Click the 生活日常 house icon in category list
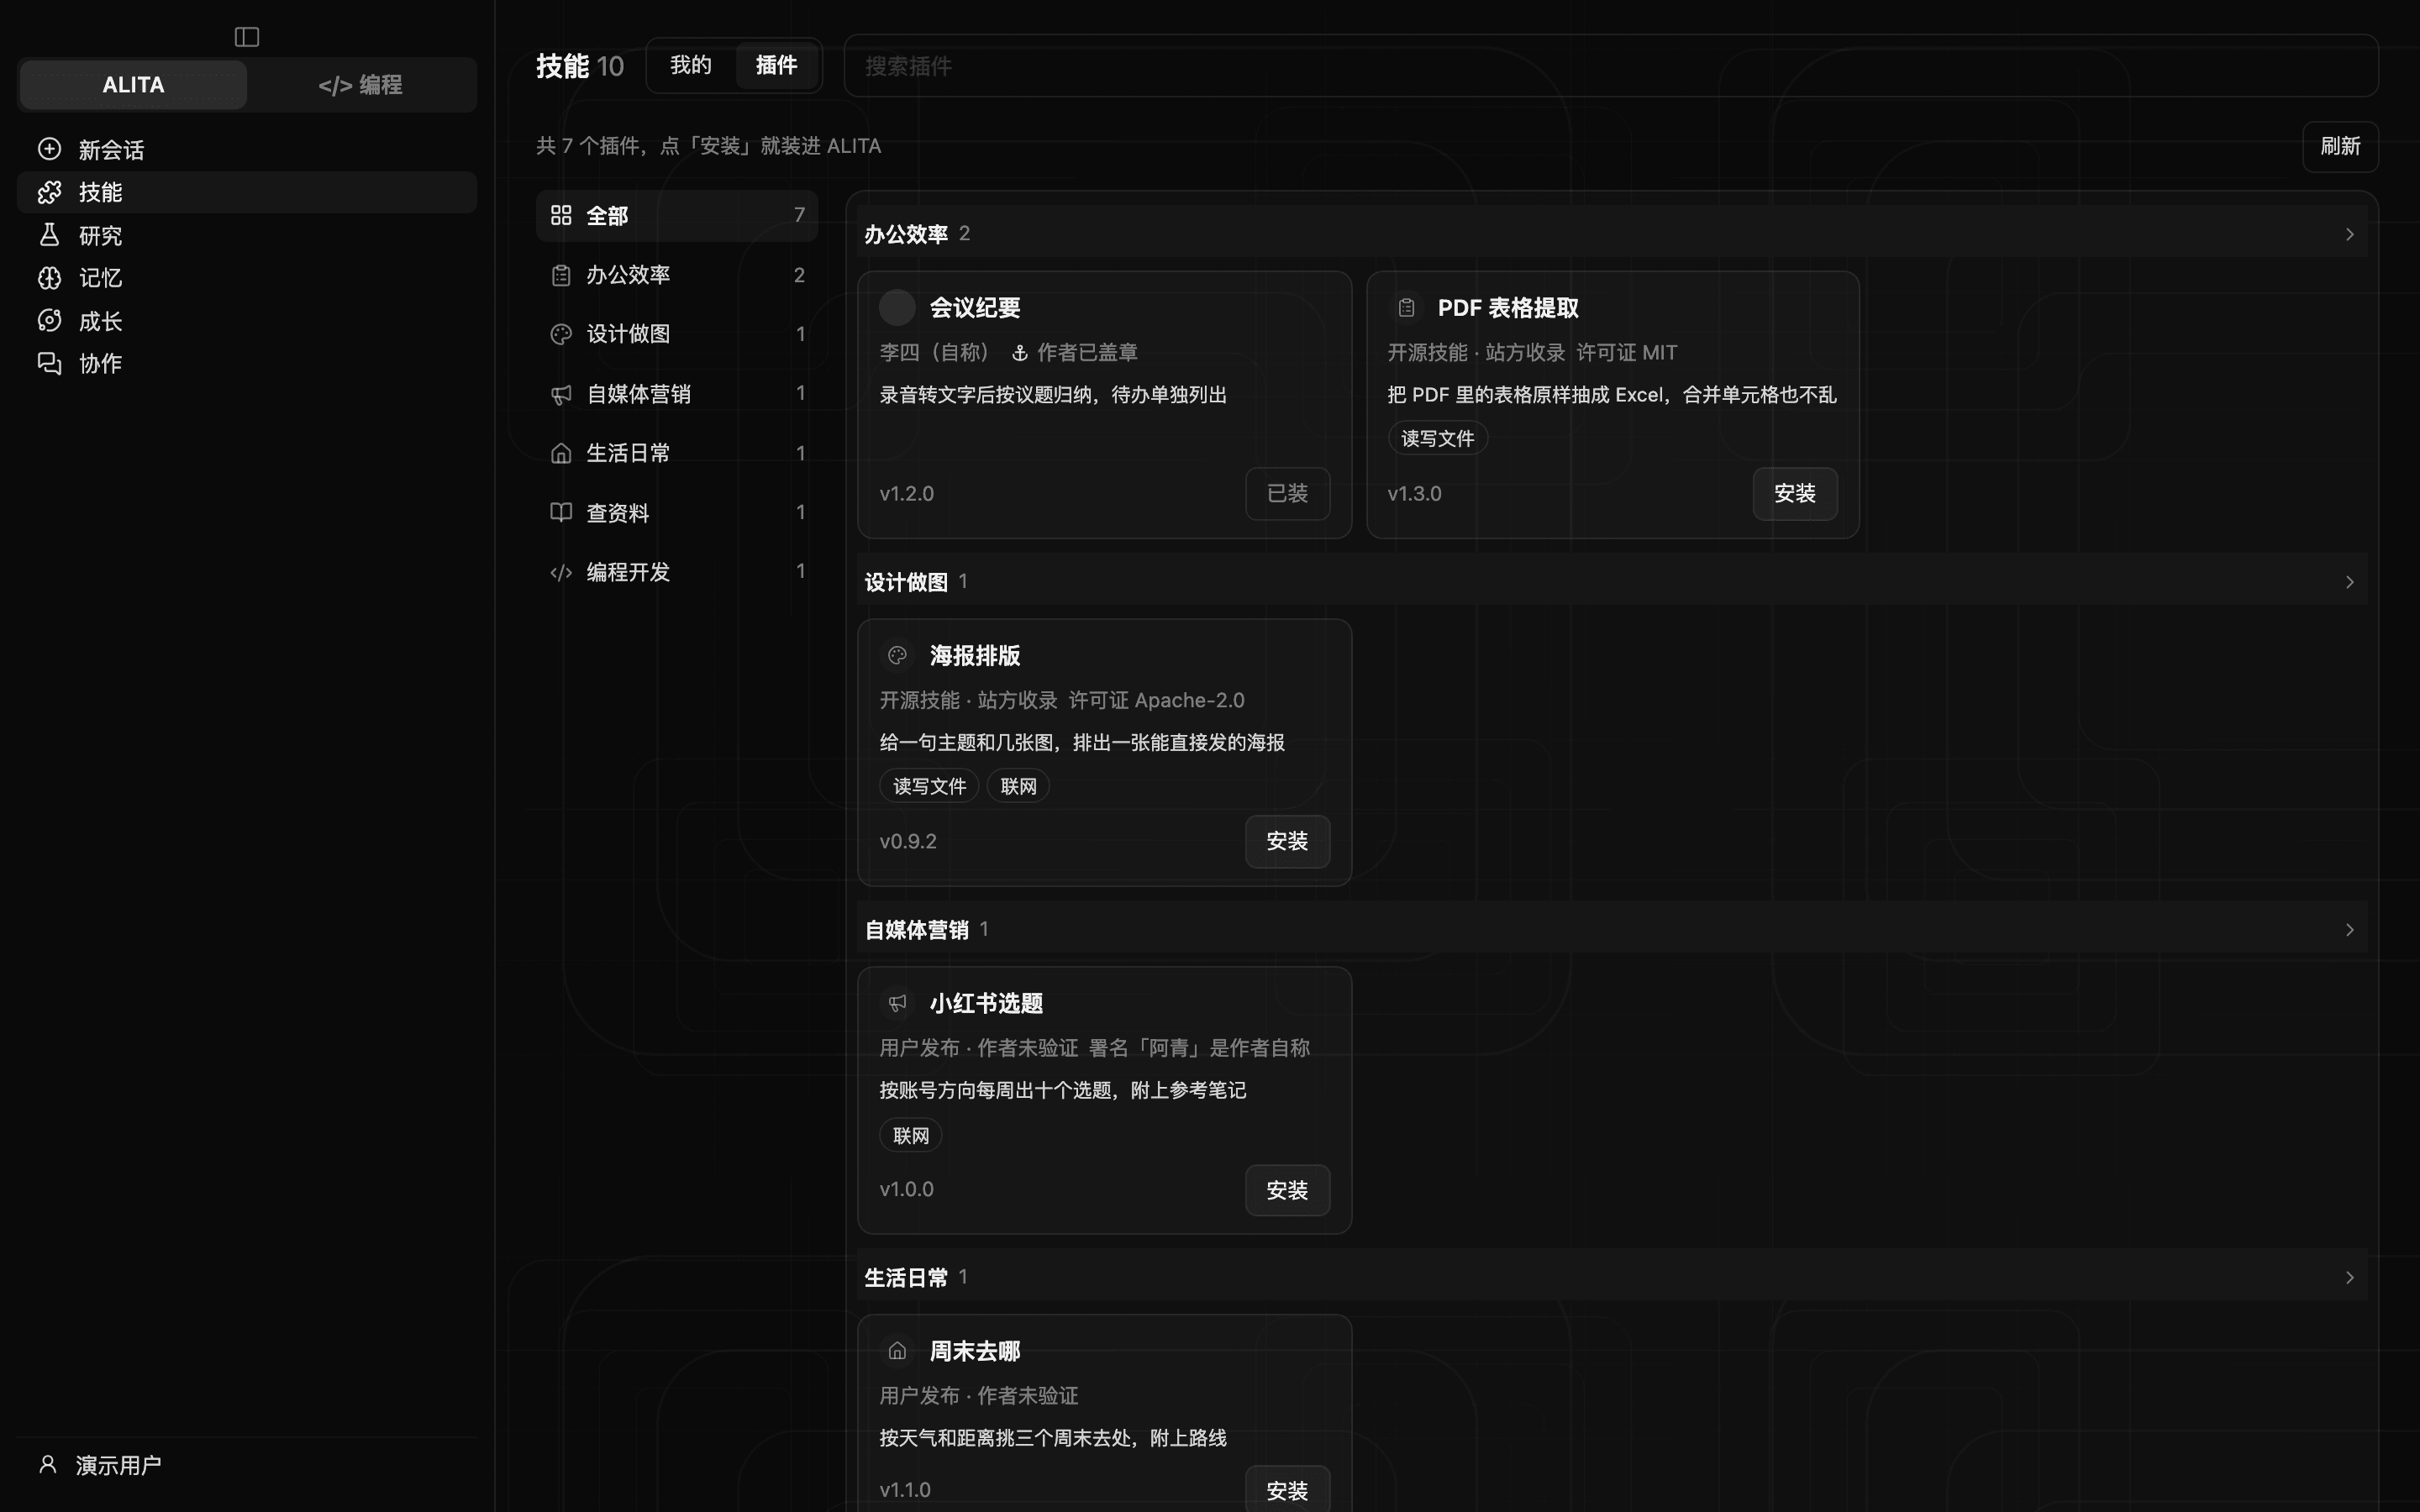2420x1512 pixels. click(561, 453)
